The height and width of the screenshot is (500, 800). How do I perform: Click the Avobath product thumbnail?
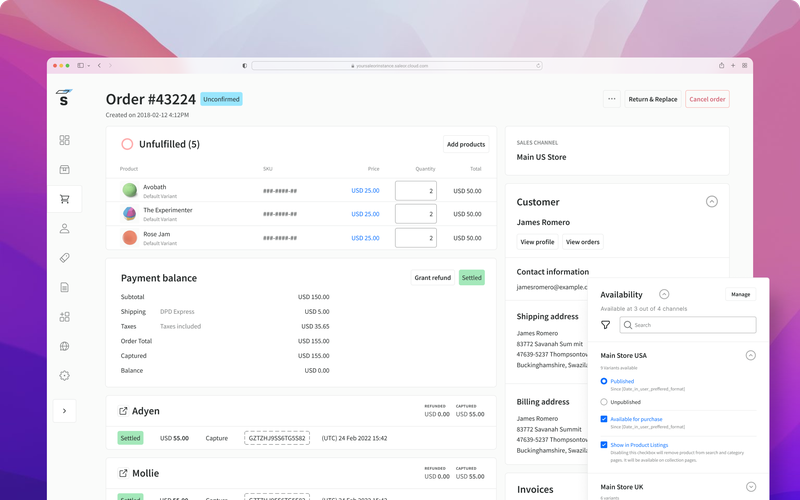(130, 190)
